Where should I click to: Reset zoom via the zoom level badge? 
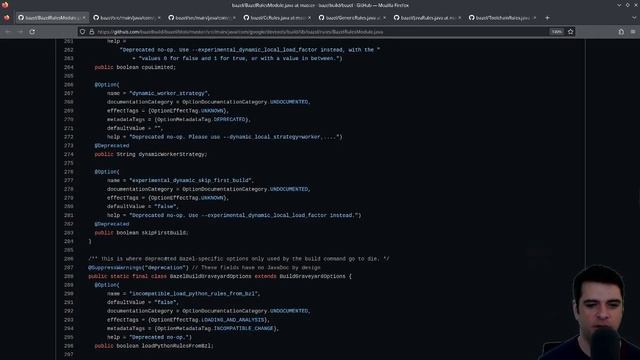click(x=557, y=31)
